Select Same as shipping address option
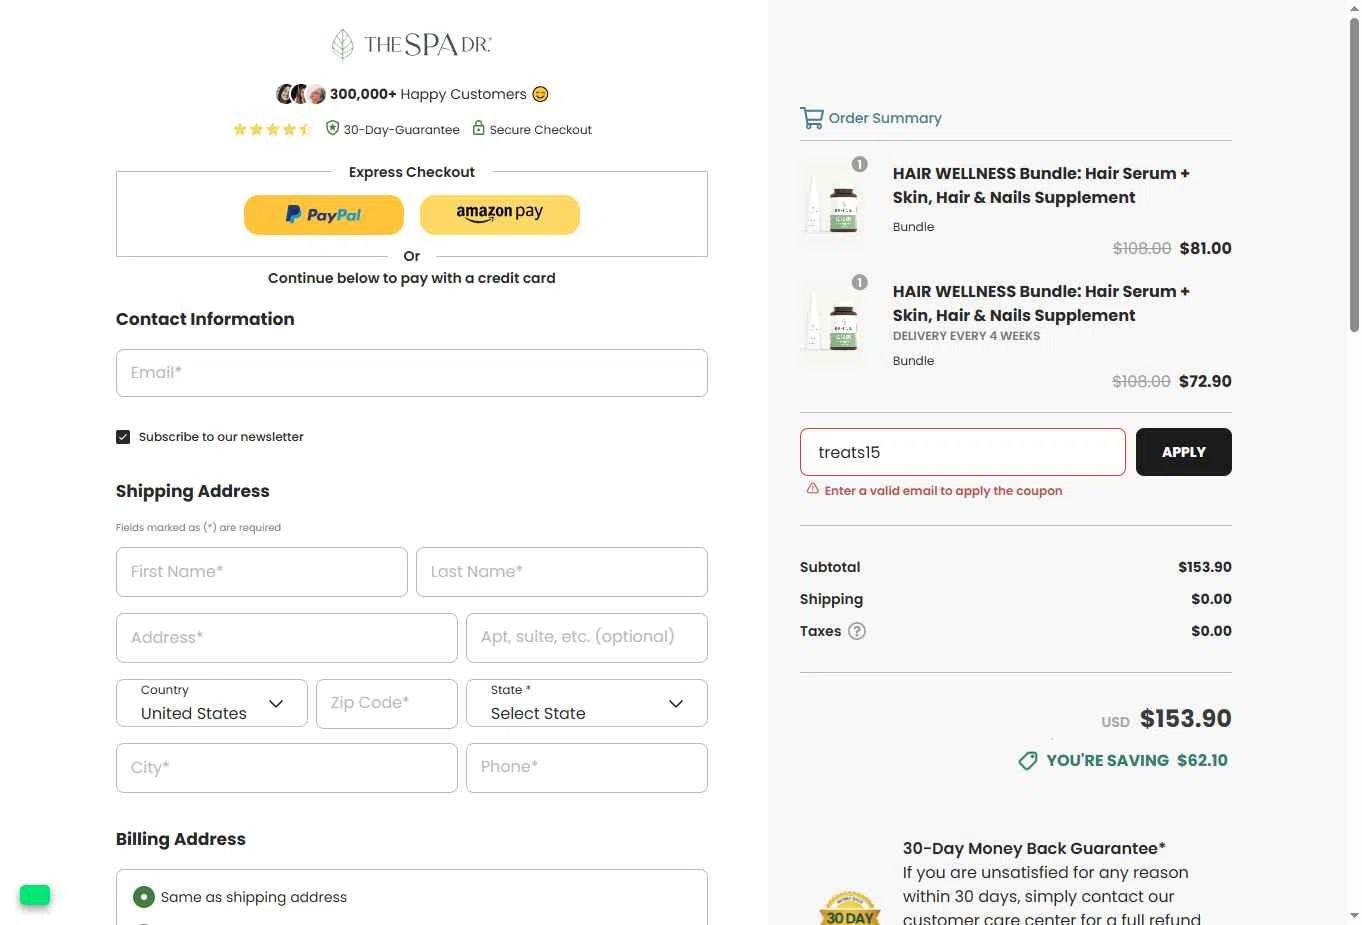This screenshot has height=925, width=1362. click(x=144, y=897)
